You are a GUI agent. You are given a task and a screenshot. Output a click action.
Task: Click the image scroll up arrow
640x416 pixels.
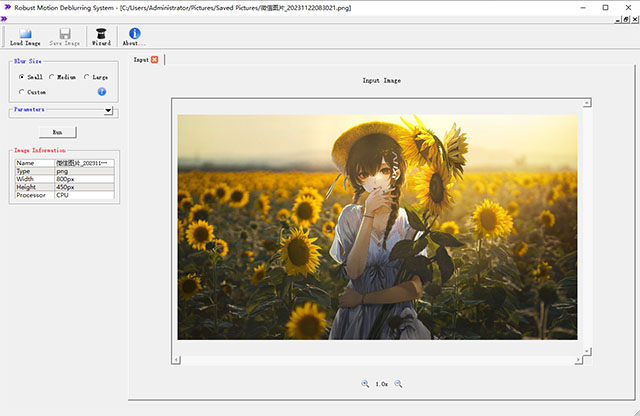point(588,103)
